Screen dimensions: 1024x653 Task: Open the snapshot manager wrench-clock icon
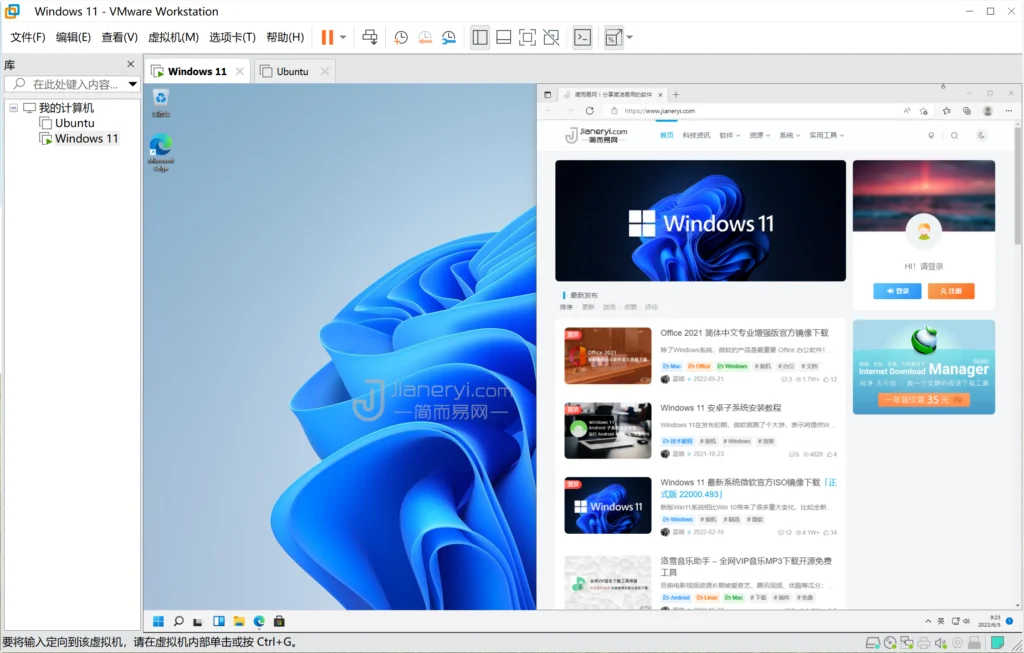click(449, 37)
